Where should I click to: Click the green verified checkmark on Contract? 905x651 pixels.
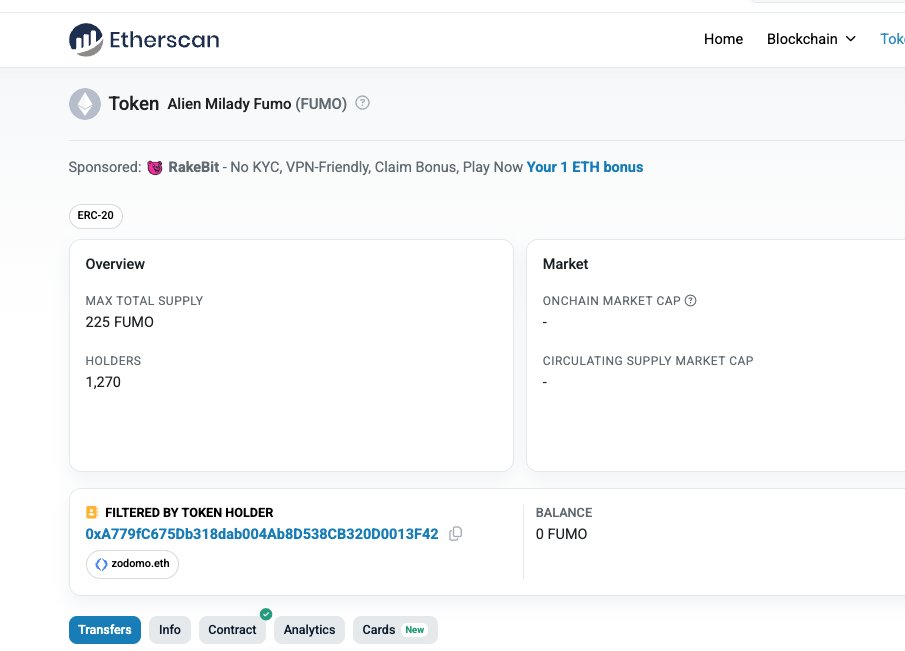265,614
